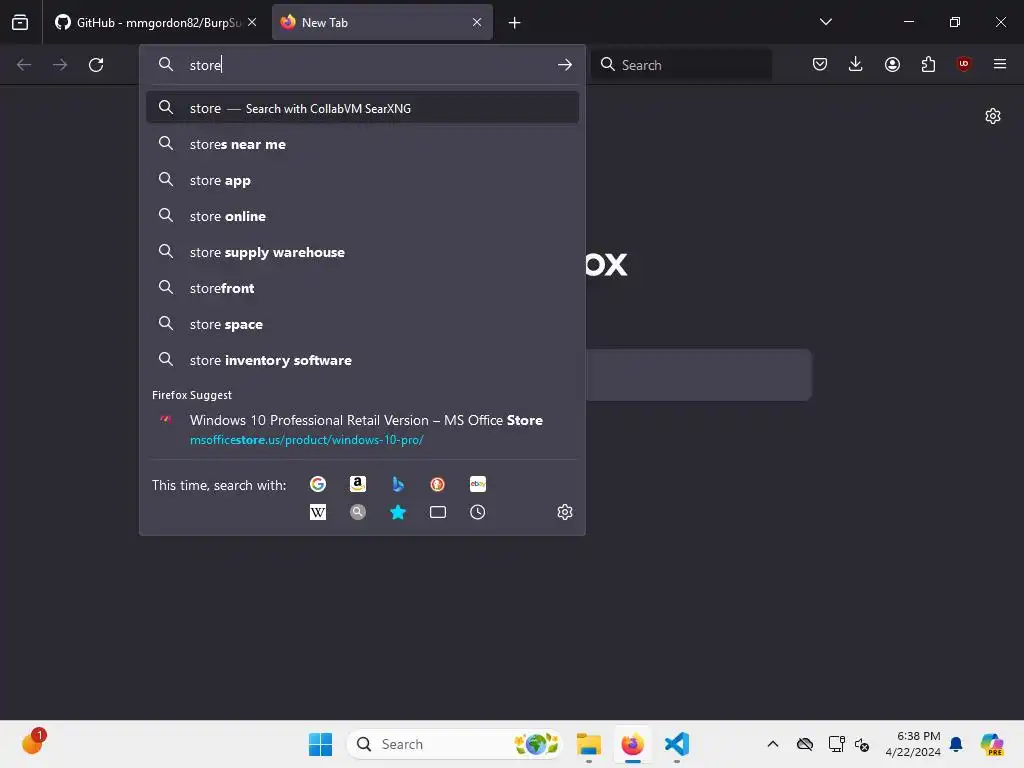Open Firefox View button at top left
Image resolution: width=1024 pixels, height=768 pixels.
[x=20, y=22]
